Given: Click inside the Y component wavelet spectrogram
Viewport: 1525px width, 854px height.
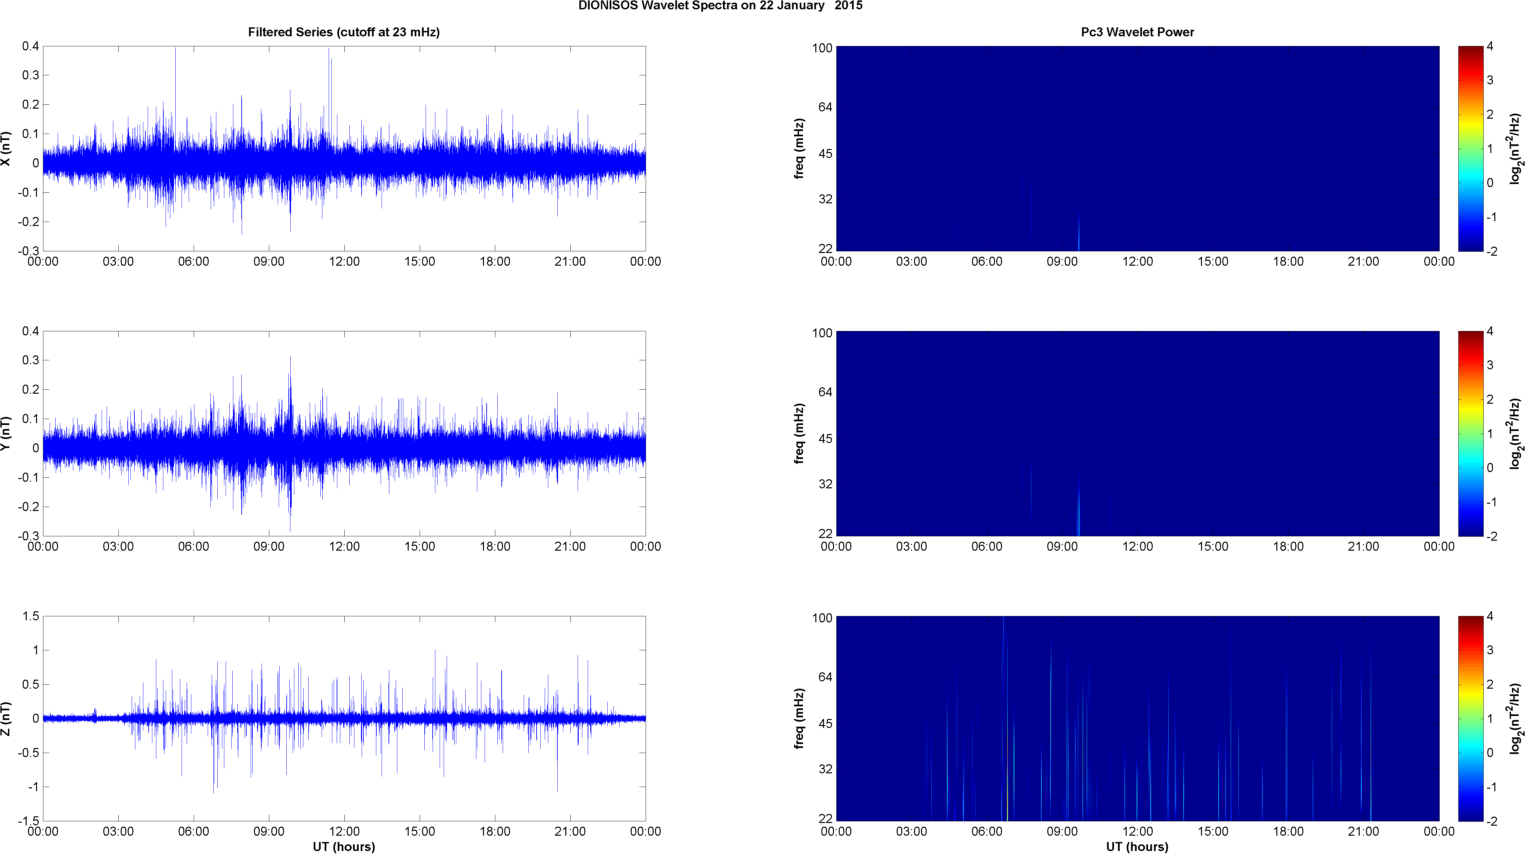Looking at the screenshot, I should pyautogui.click(x=1137, y=434).
